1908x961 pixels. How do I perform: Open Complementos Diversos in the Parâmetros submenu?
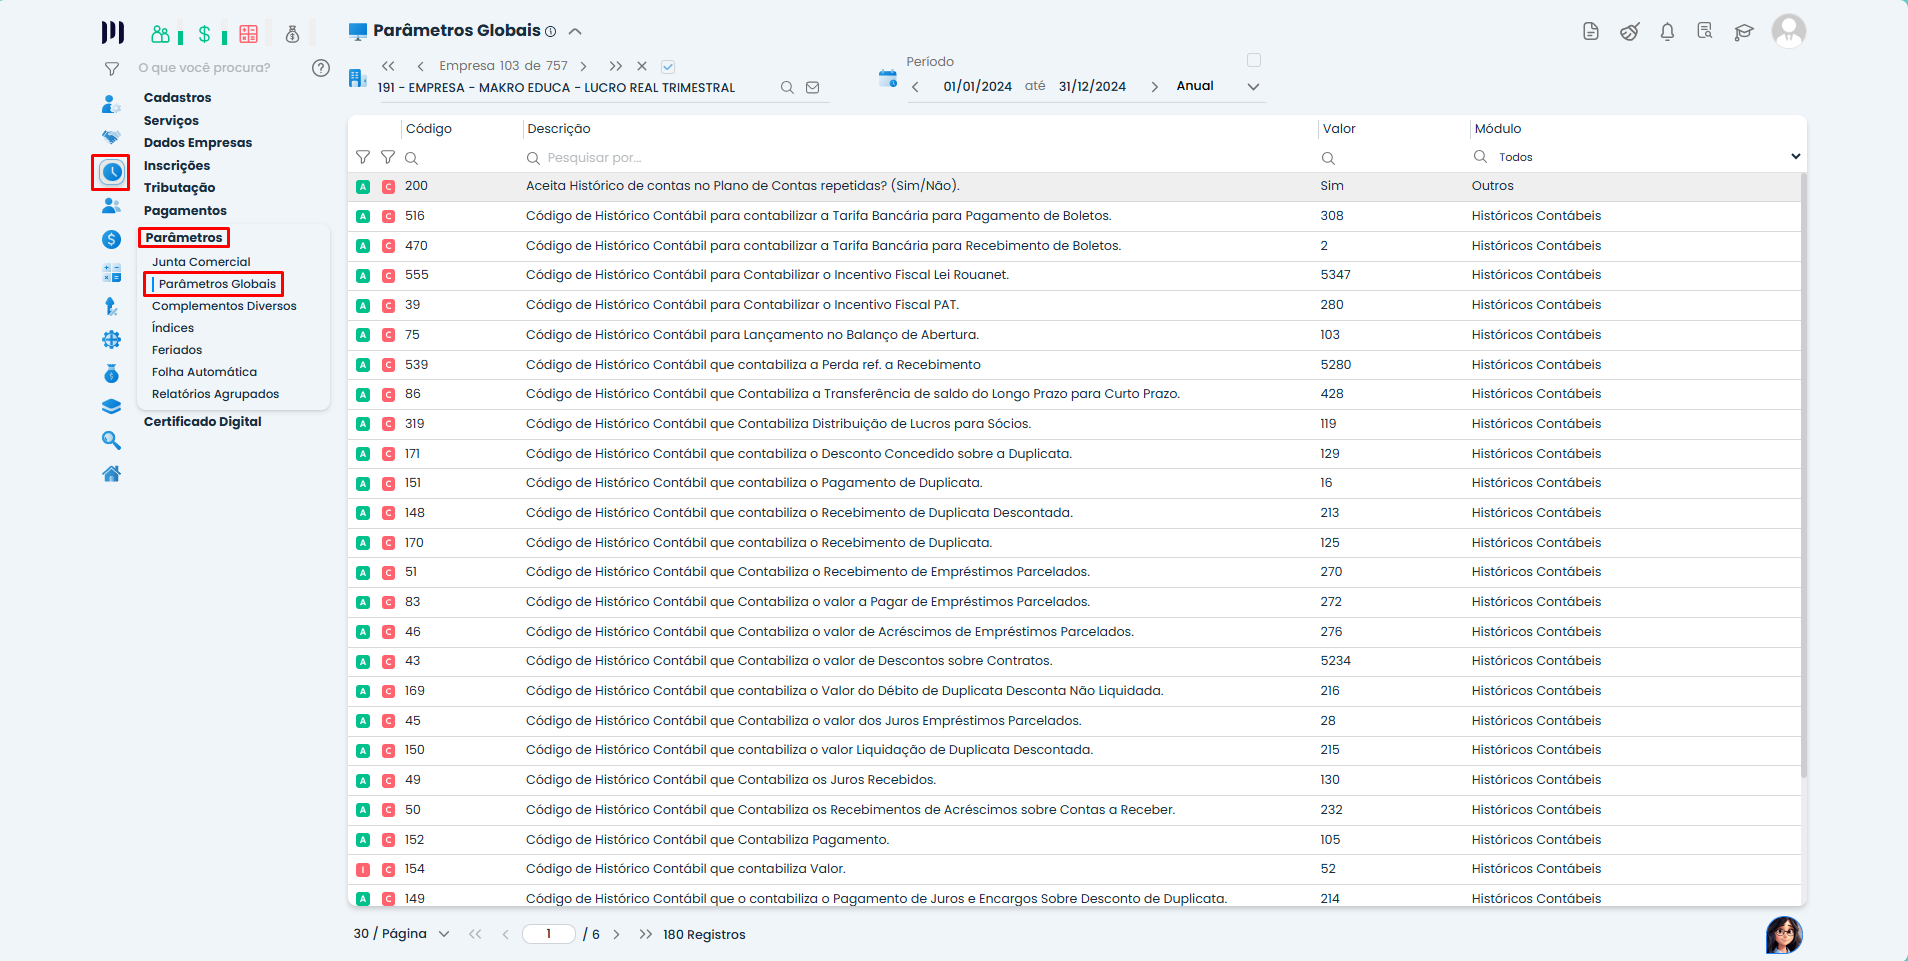coord(224,306)
